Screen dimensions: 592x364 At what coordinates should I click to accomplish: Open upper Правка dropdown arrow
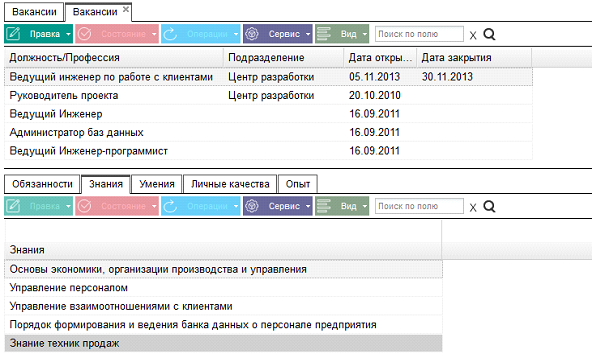pyautogui.click(x=68, y=34)
